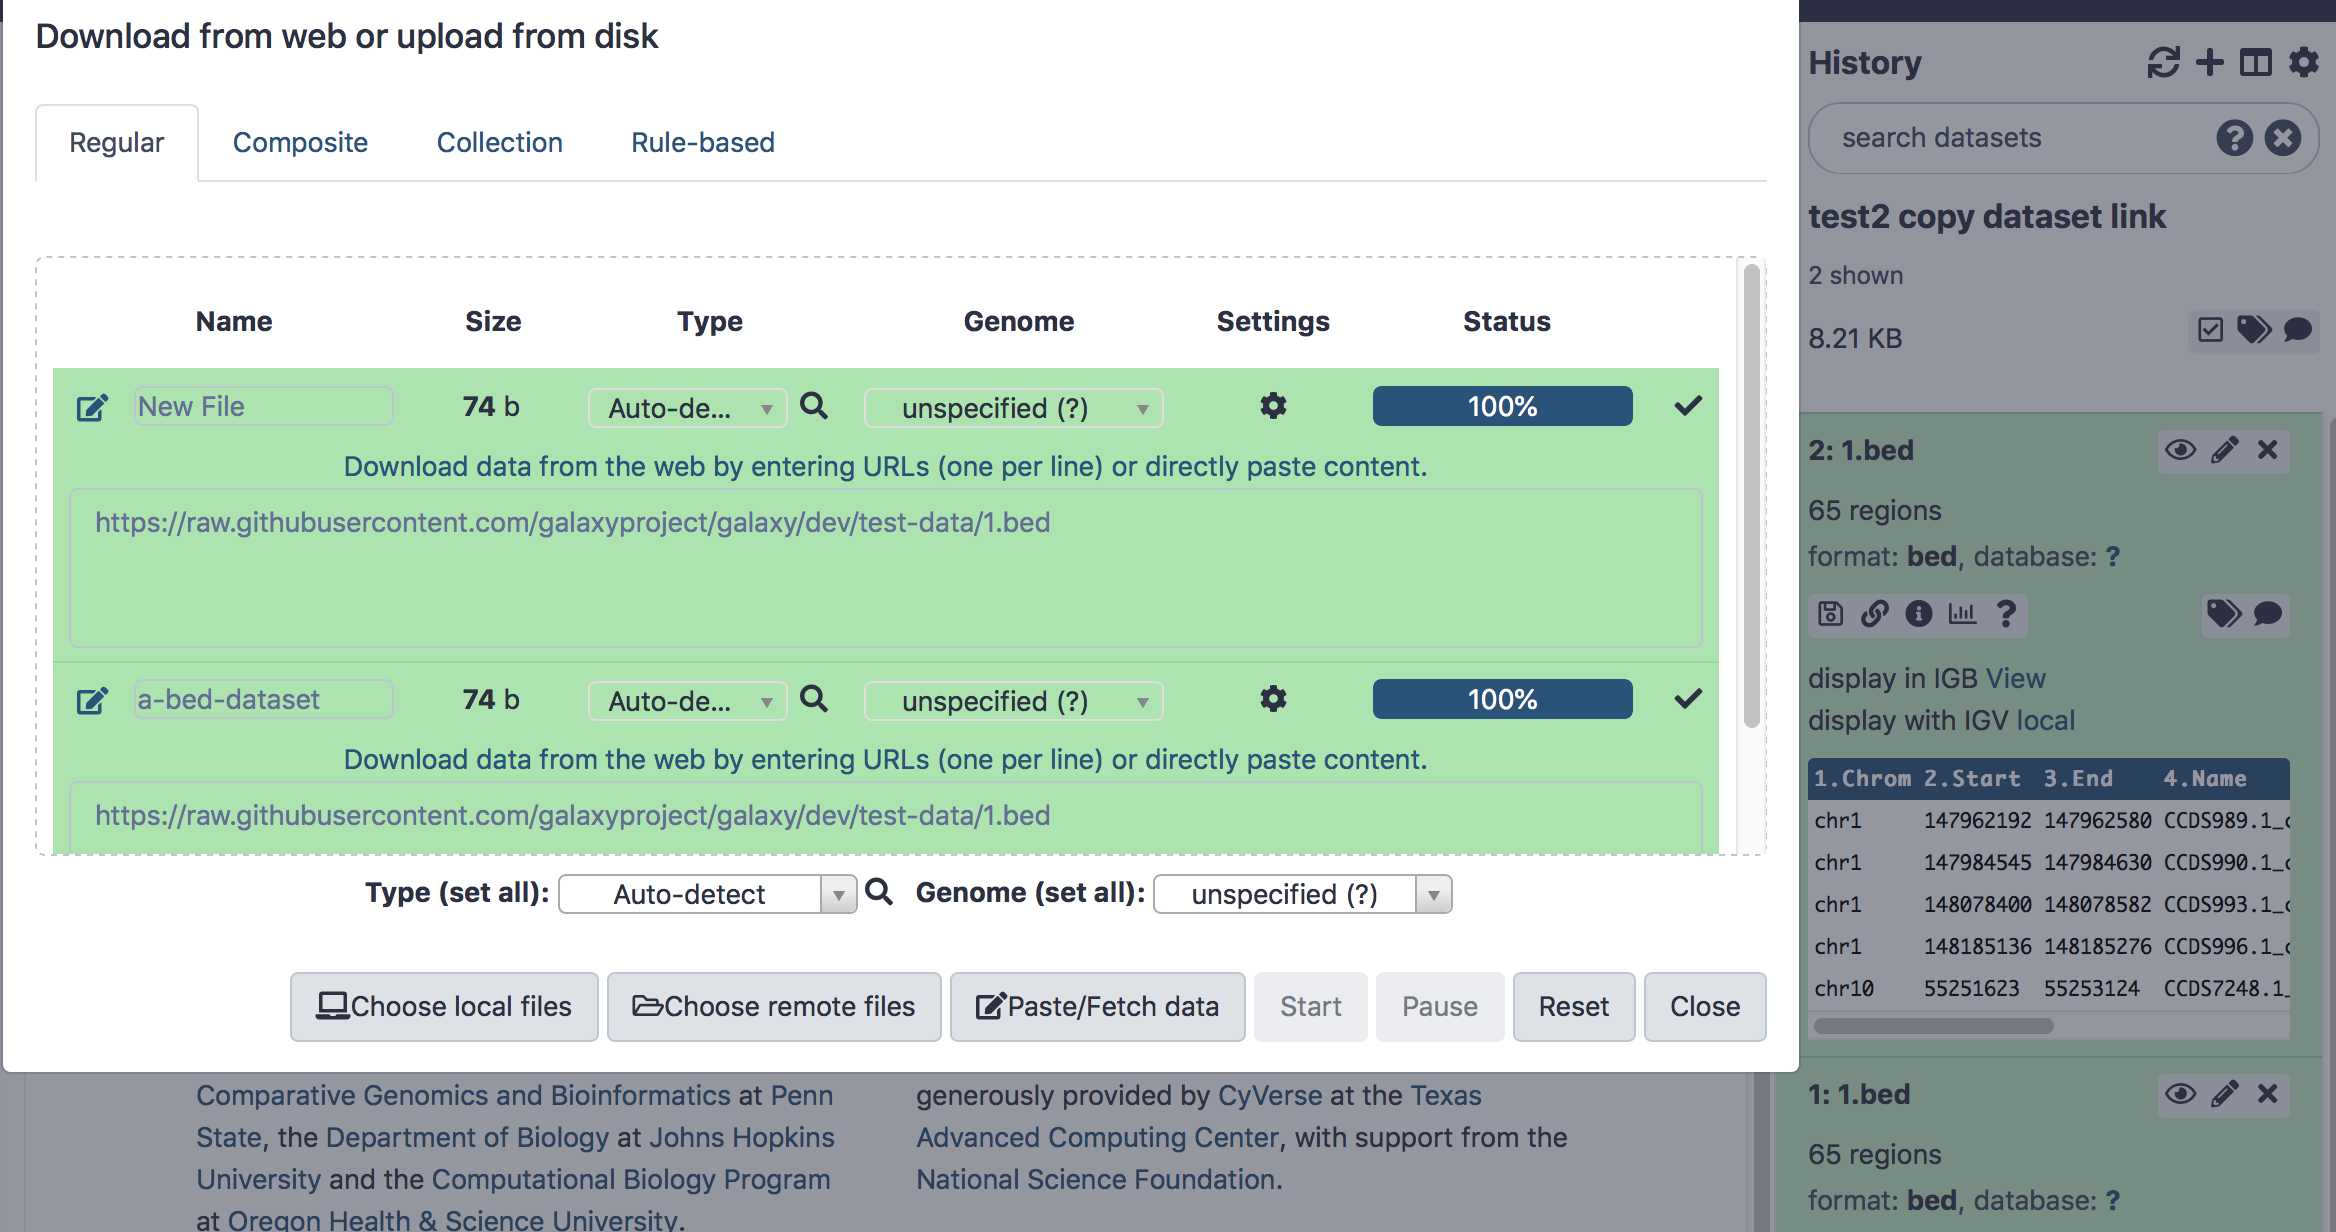This screenshot has width=2336, height=1232.
Task: Click the Paste/Fetch data button
Action: pyautogui.click(x=1097, y=1006)
